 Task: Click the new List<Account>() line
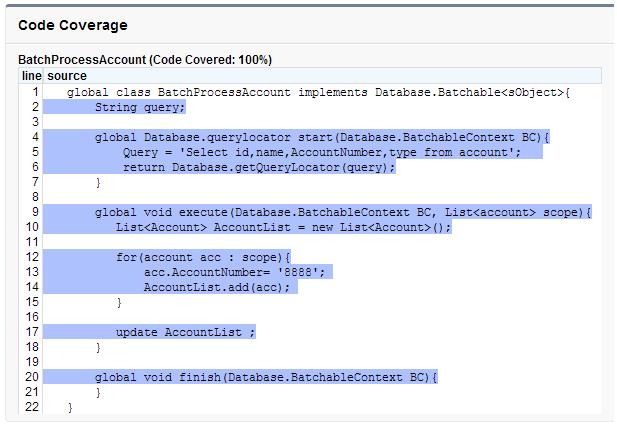click(283, 227)
